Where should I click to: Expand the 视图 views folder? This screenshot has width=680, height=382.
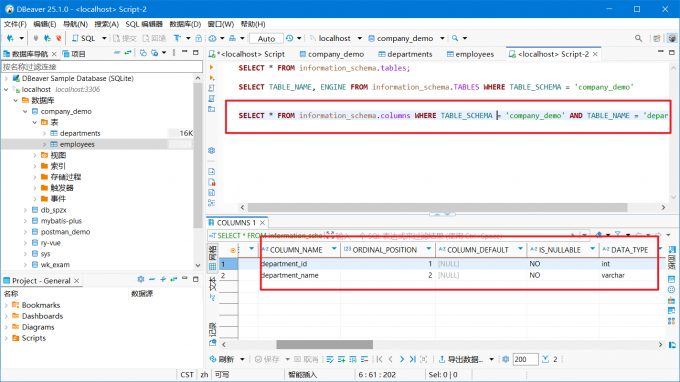click(35, 155)
